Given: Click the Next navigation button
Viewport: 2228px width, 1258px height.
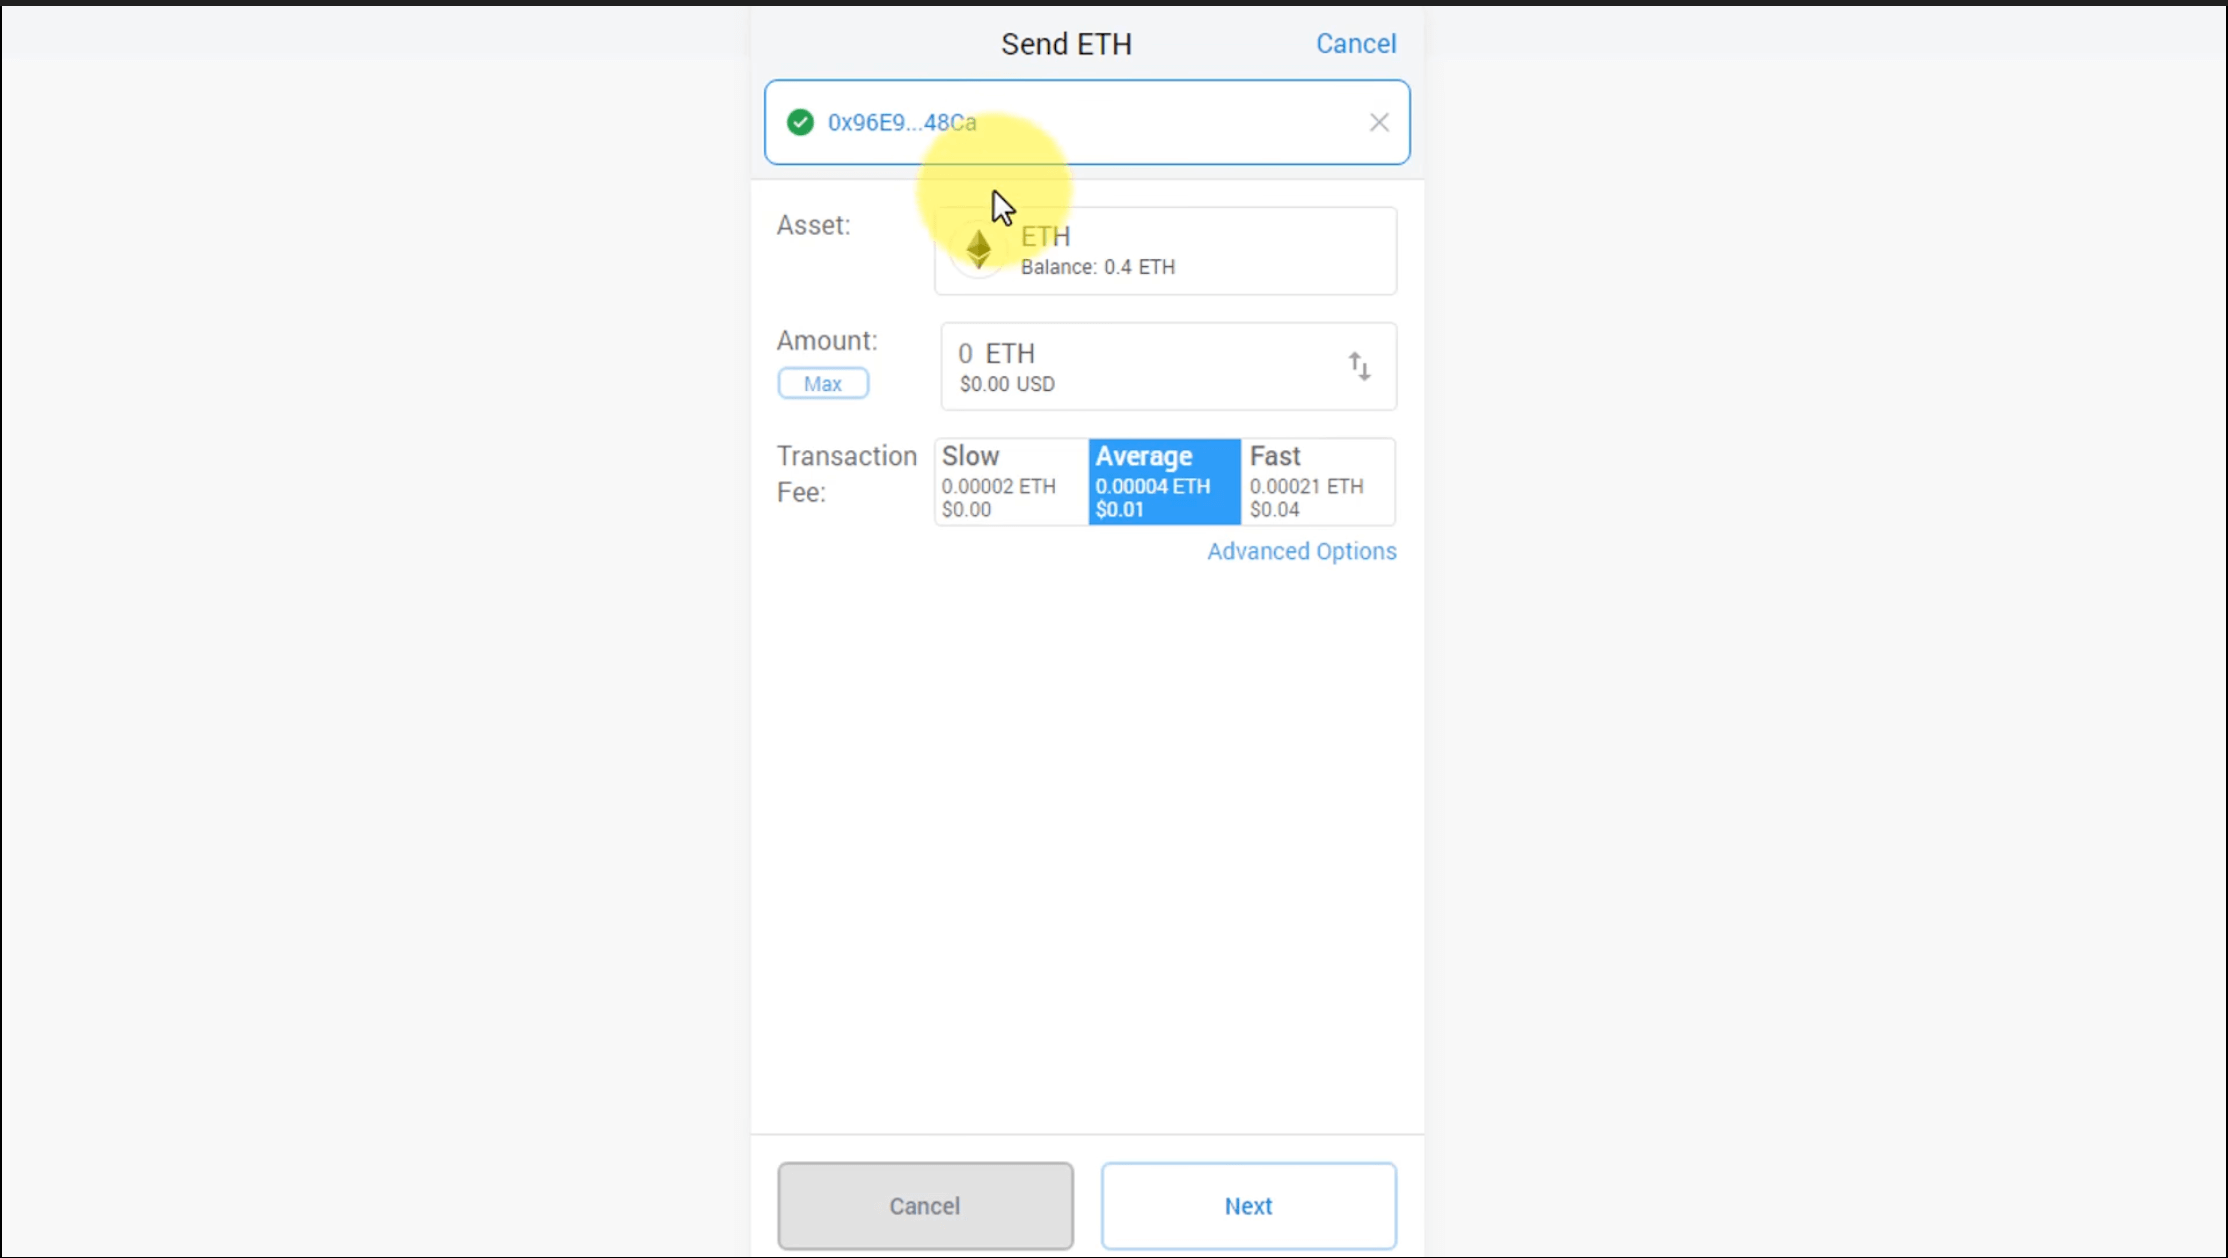Looking at the screenshot, I should [1249, 1204].
